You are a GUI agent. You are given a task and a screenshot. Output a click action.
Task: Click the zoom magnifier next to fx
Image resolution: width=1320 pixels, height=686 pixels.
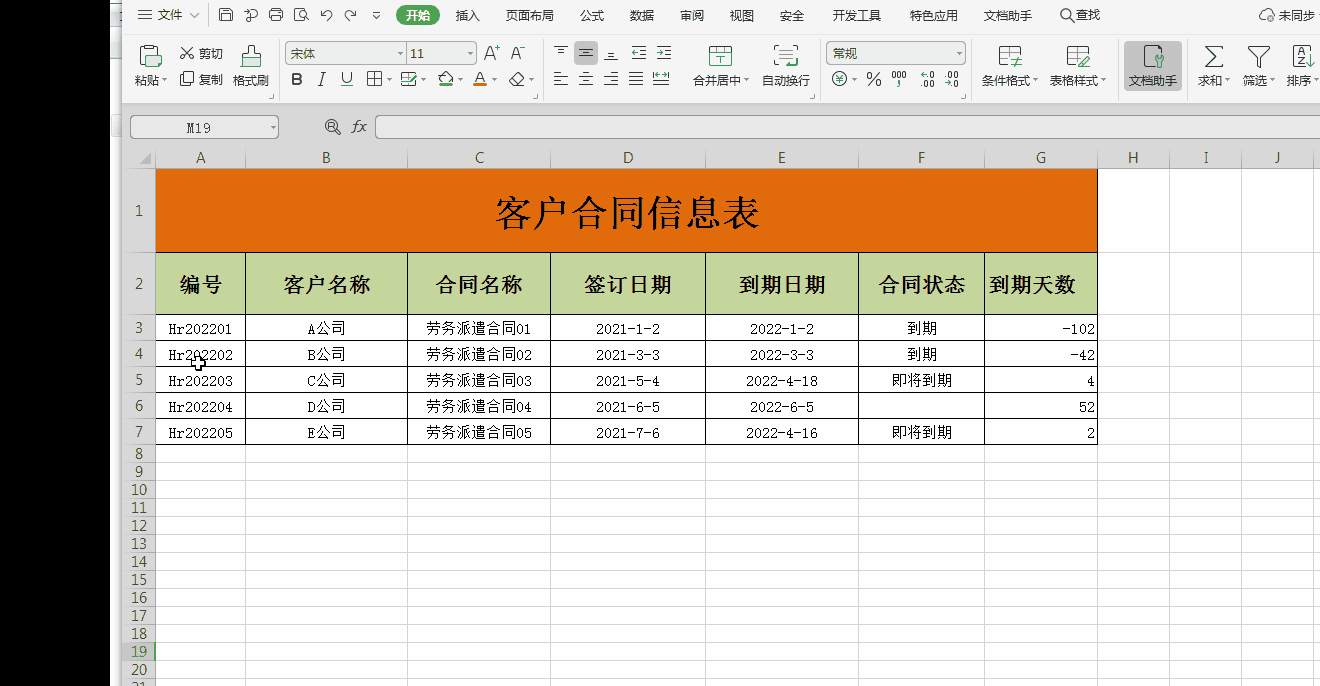pos(333,127)
